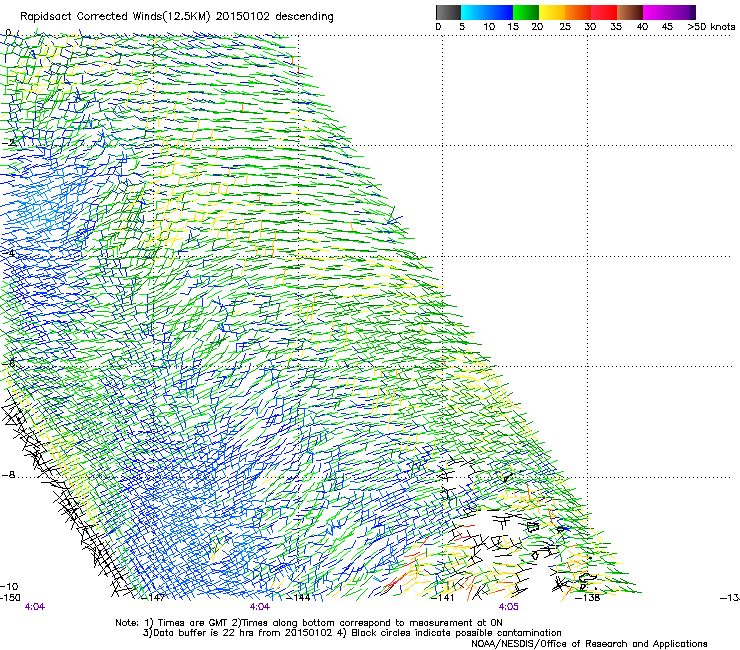This screenshot has width=740, height=650.
Task: Pick the red 30-35 knots legend segment
Action: pos(604,12)
